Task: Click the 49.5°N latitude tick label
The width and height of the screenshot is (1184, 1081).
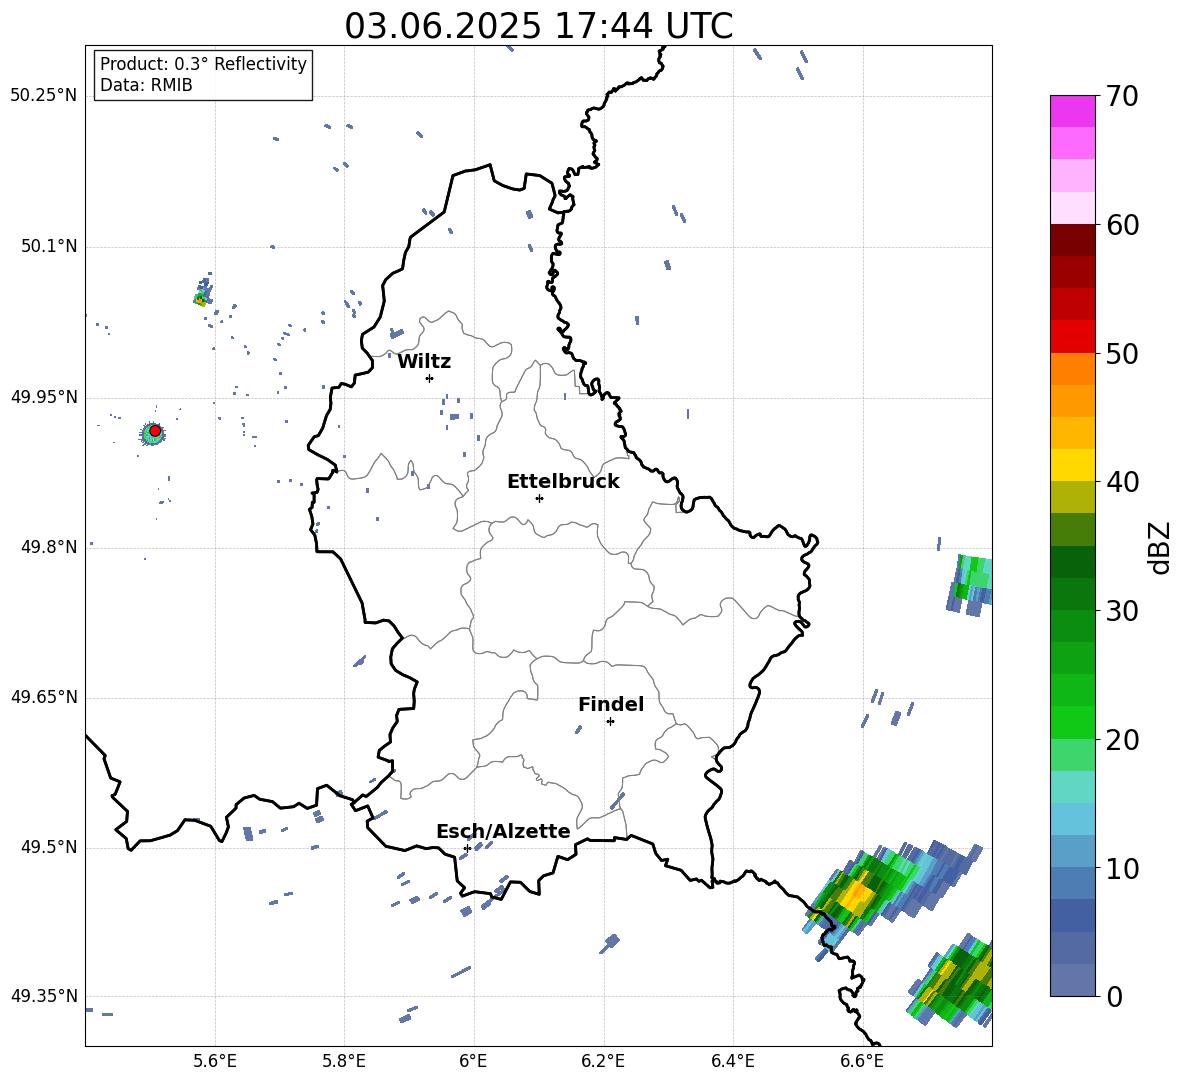Action: tap(49, 847)
